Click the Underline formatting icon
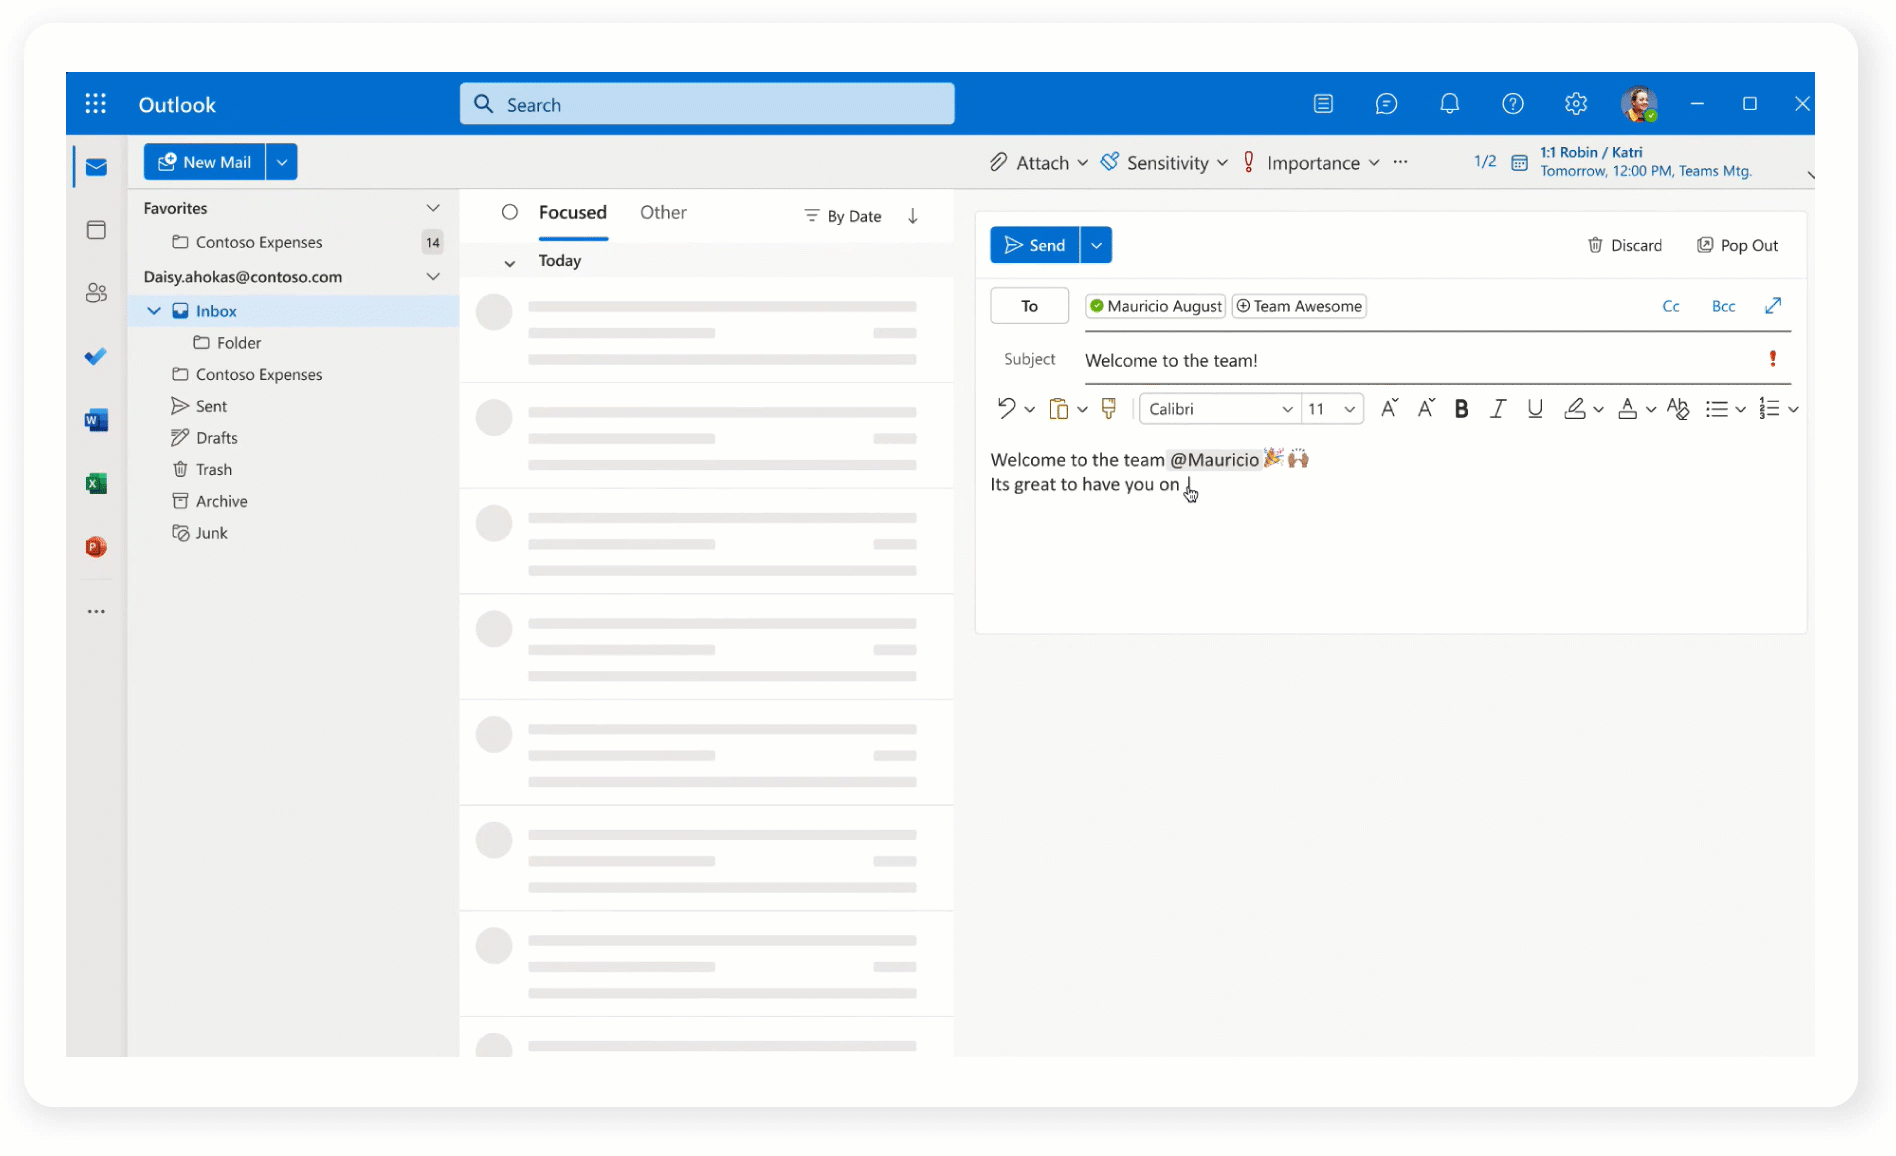1896x1156 pixels. point(1534,409)
